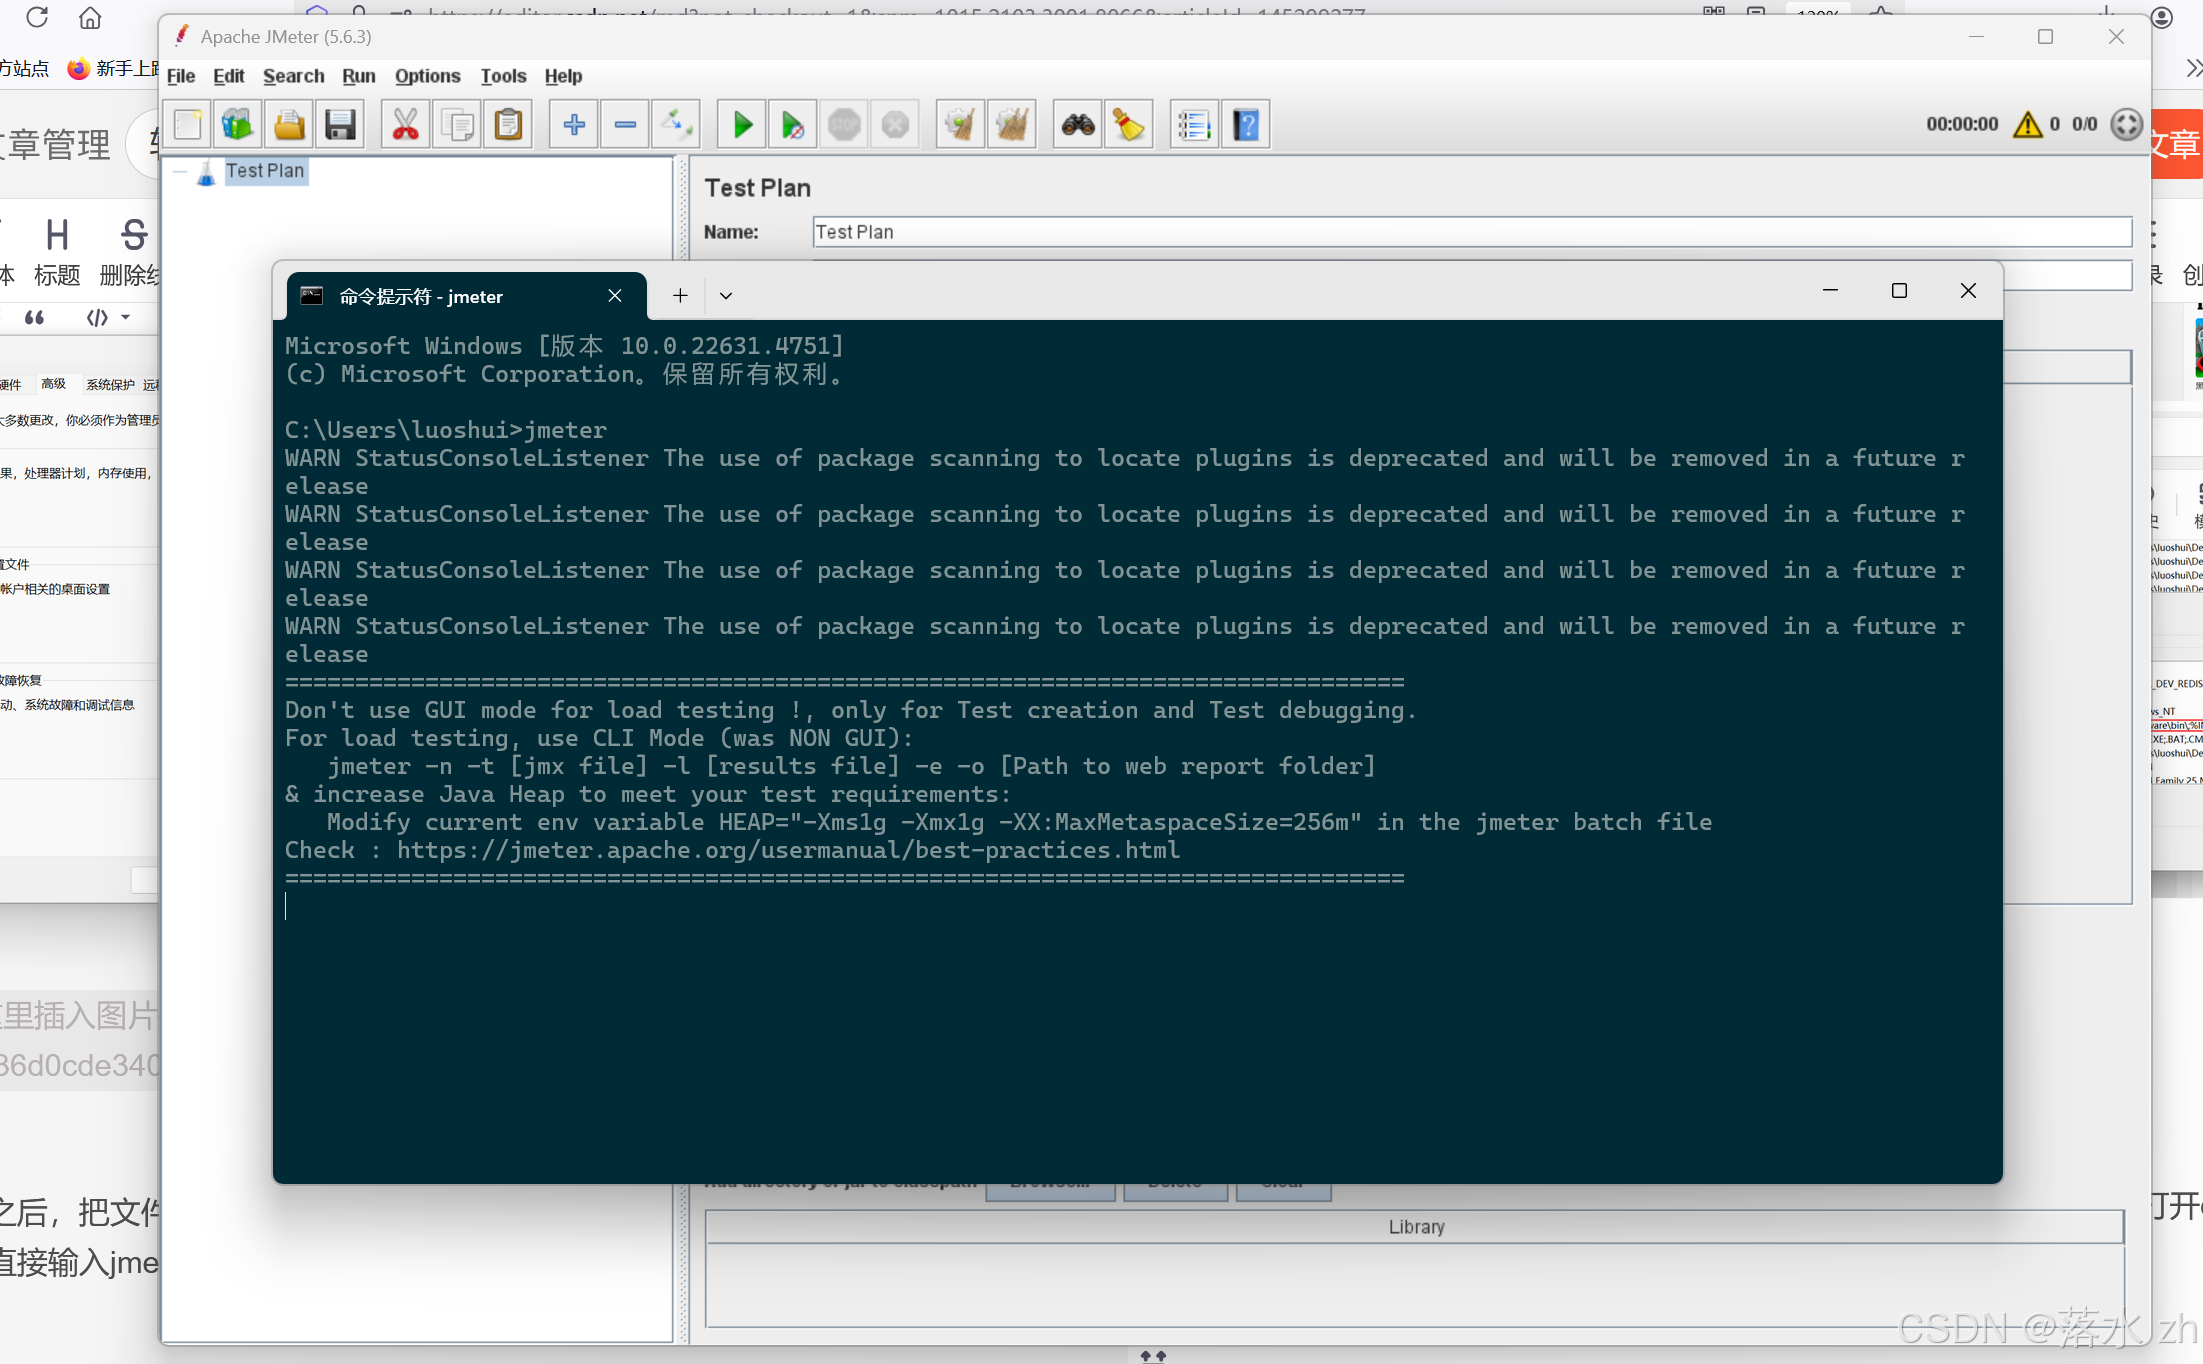
Task: Start the test with the green play icon
Action: pos(742,125)
